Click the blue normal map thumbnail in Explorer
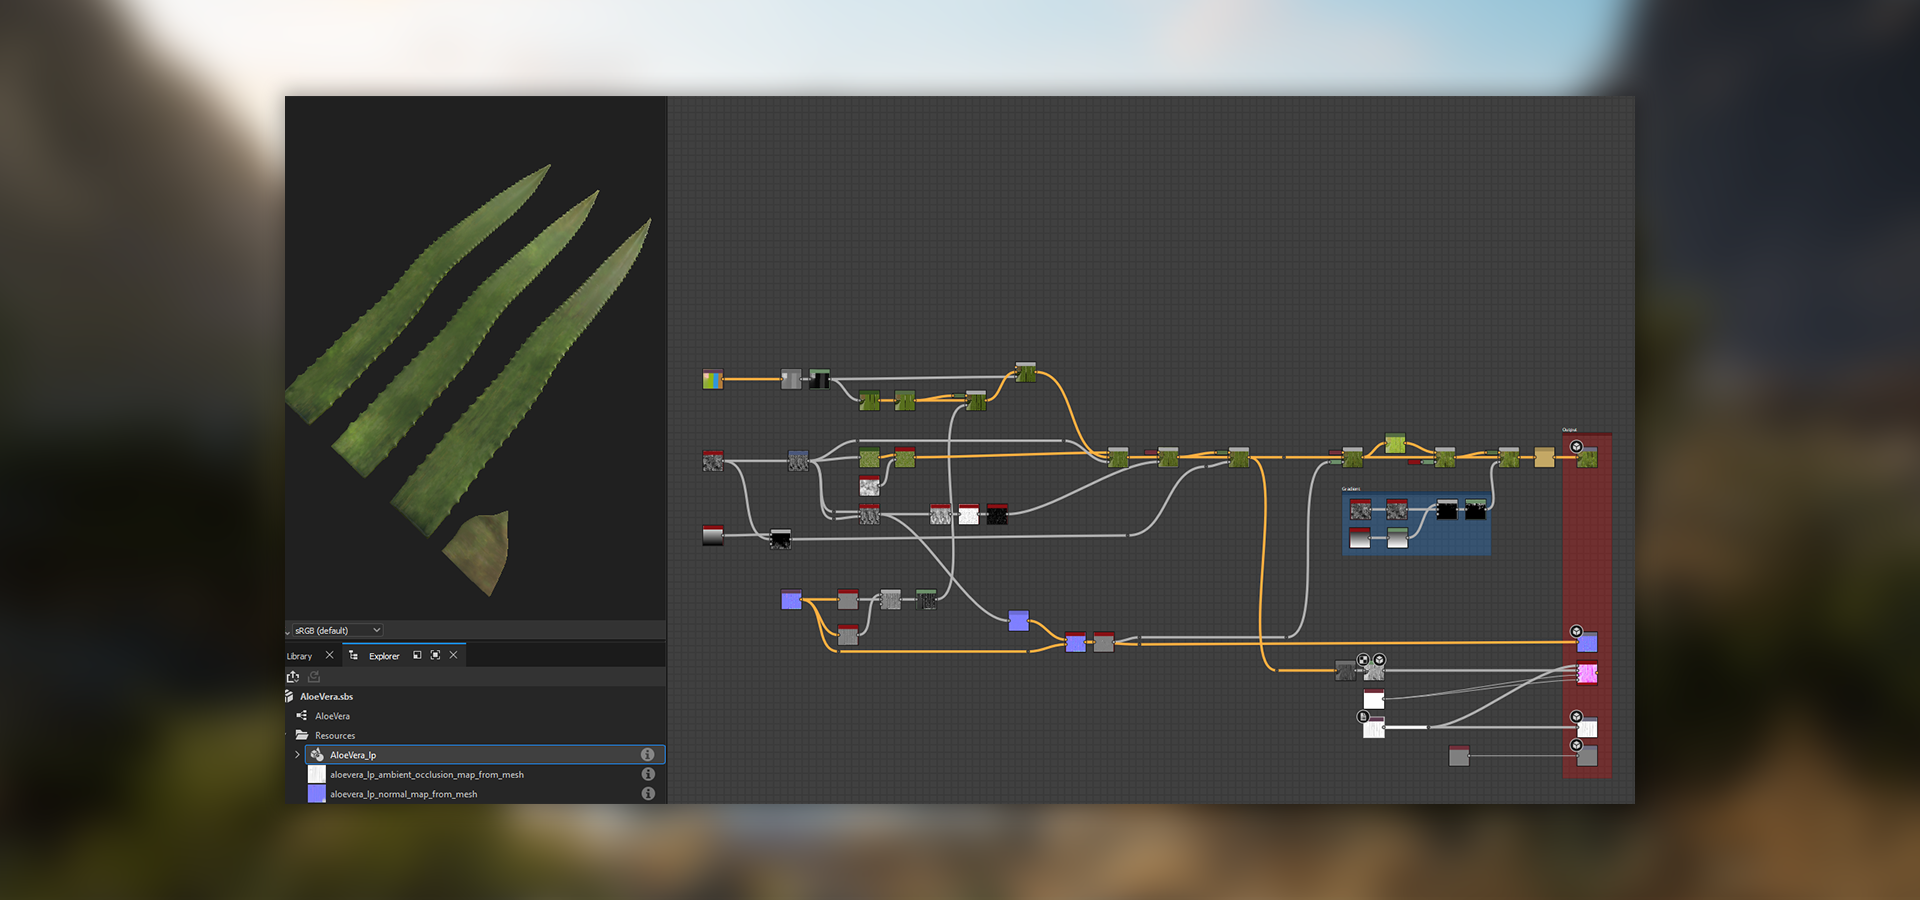 pos(316,794)
